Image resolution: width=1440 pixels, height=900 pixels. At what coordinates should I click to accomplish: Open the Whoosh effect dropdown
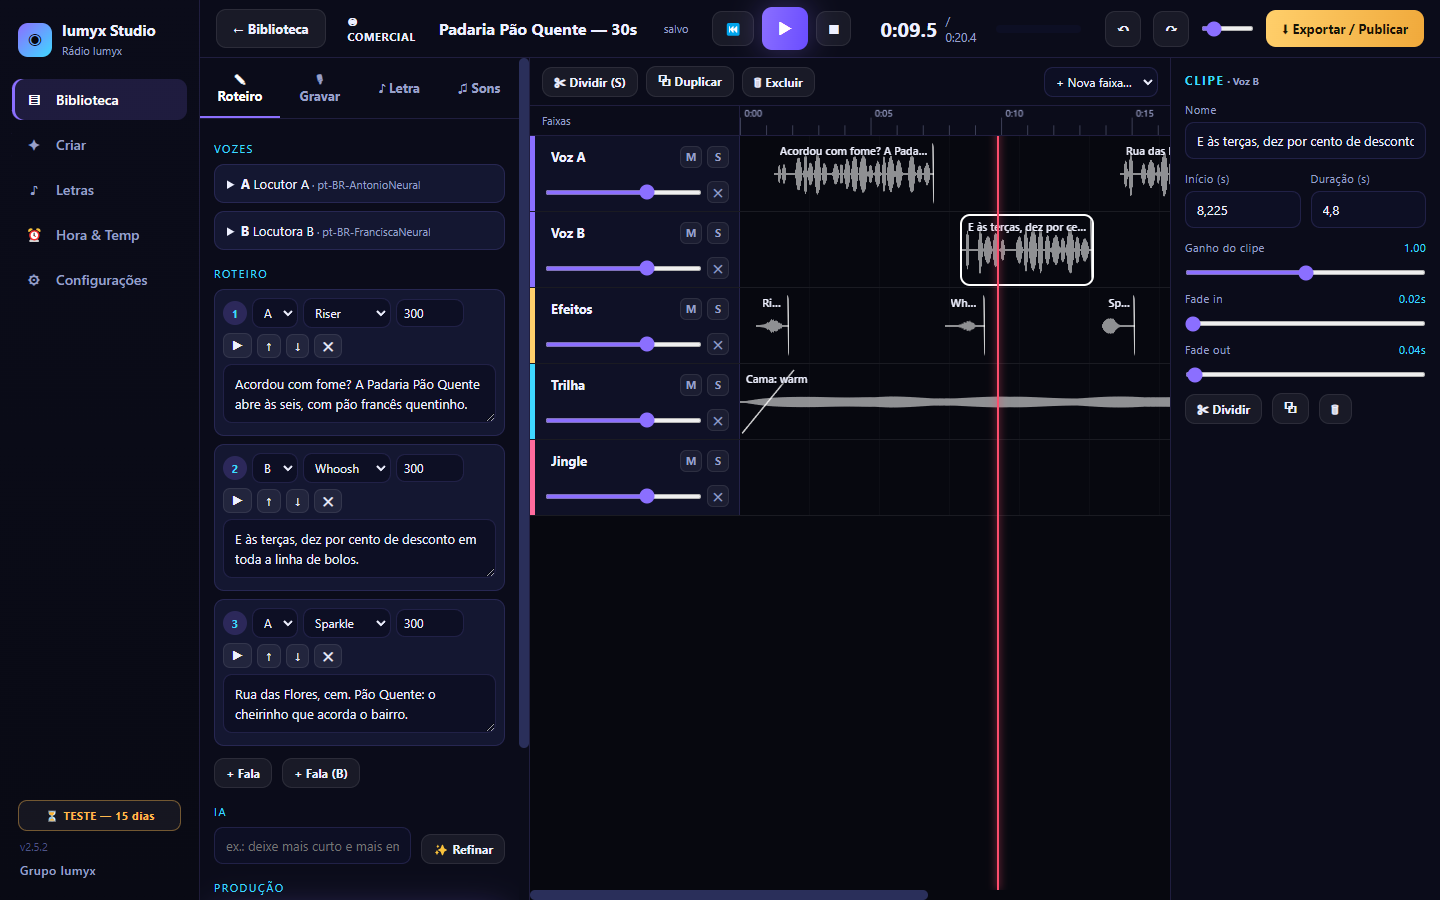(346, 468)
